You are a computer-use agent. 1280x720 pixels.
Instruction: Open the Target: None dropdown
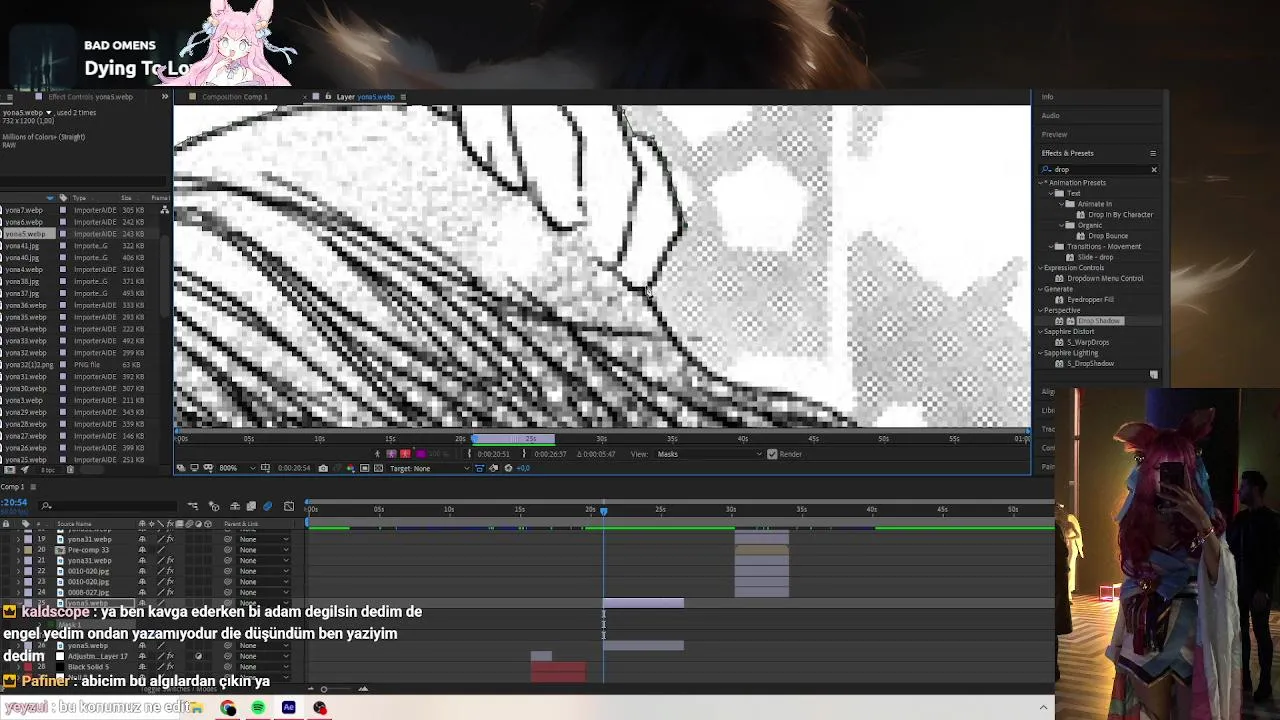point(430,468)
